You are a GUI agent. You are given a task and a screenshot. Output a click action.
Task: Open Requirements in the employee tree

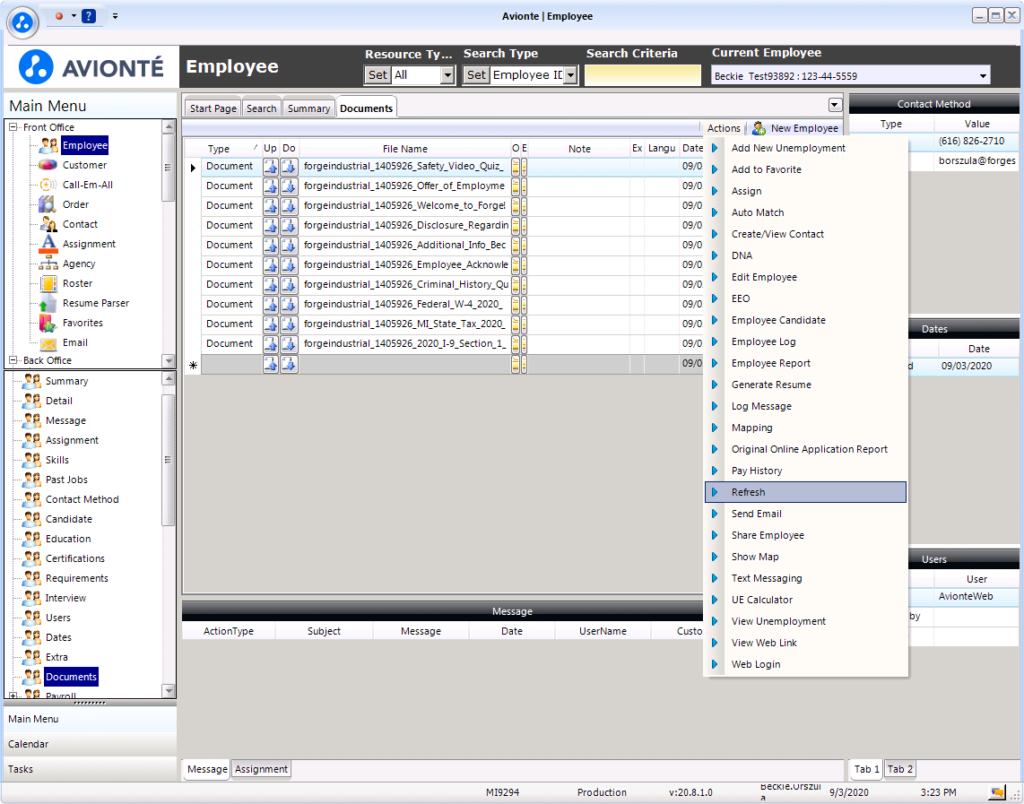[76, 578]
